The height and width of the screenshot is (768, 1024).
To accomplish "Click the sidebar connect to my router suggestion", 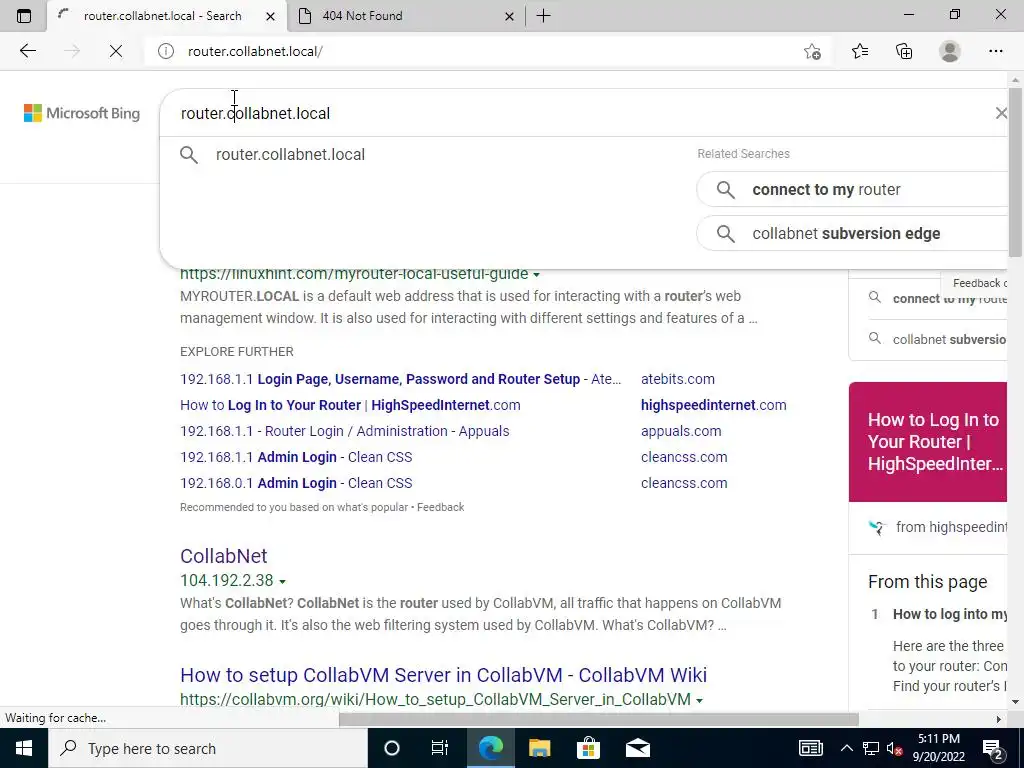I will pos(949,298).
